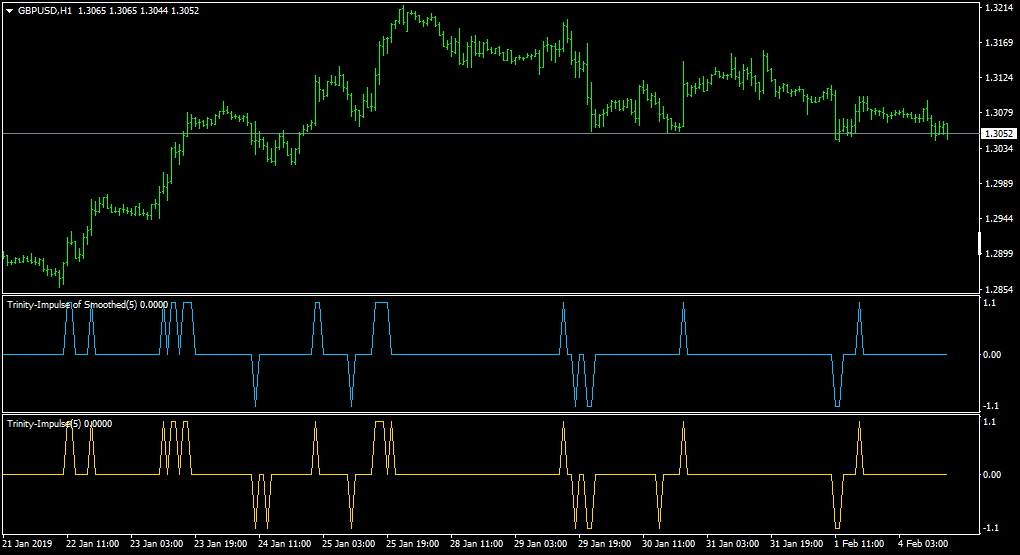The height and width of the screenshot is (555, 1020).
Task: Click the 1.2989 price scale label
Action: [999, 183]
